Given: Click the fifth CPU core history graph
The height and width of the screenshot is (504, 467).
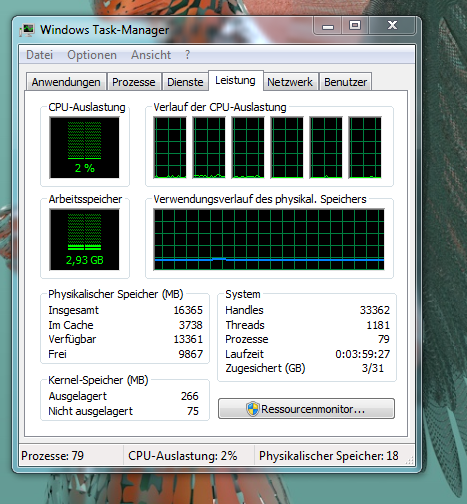Looking at the screenshot, I should tap(326, 147).
